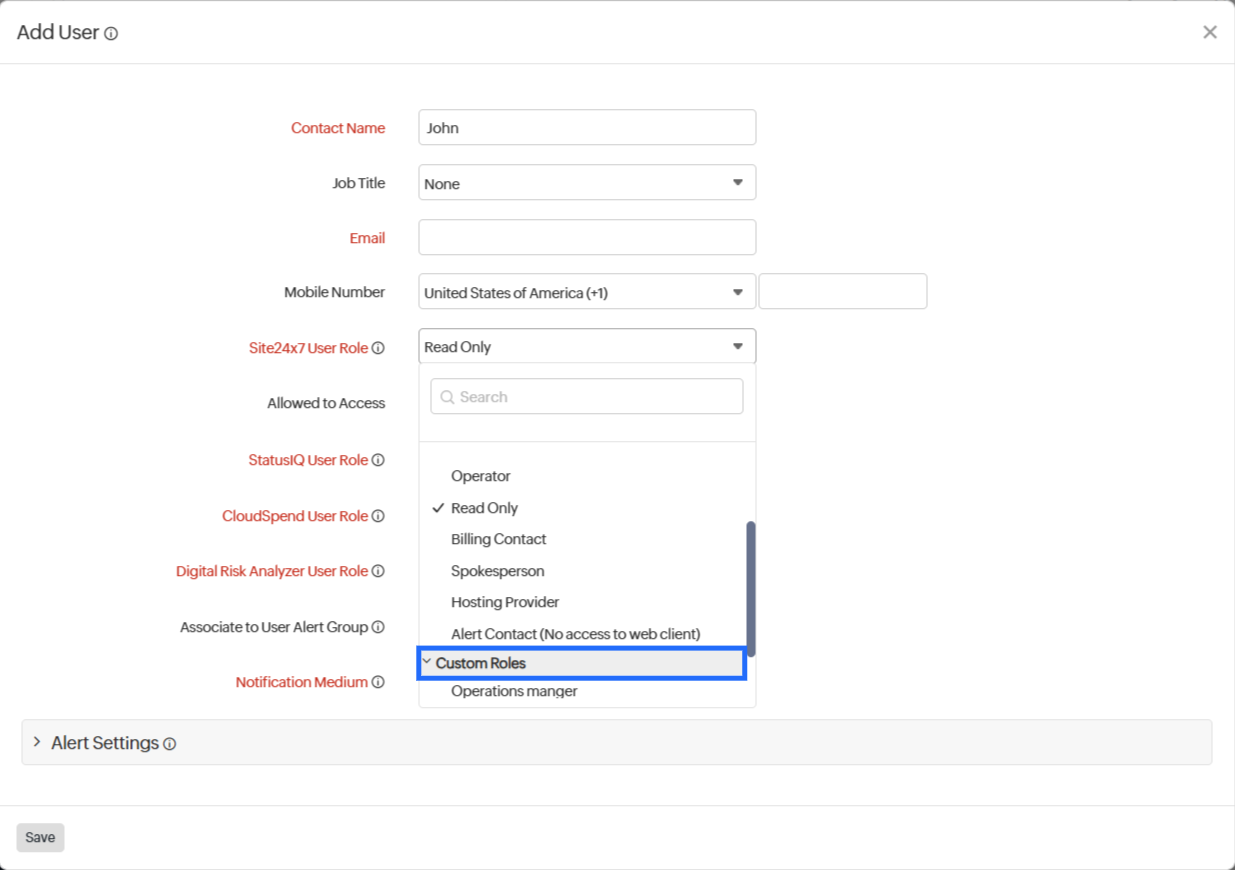Click info icon next to Add User title

(x=111, y=34)
